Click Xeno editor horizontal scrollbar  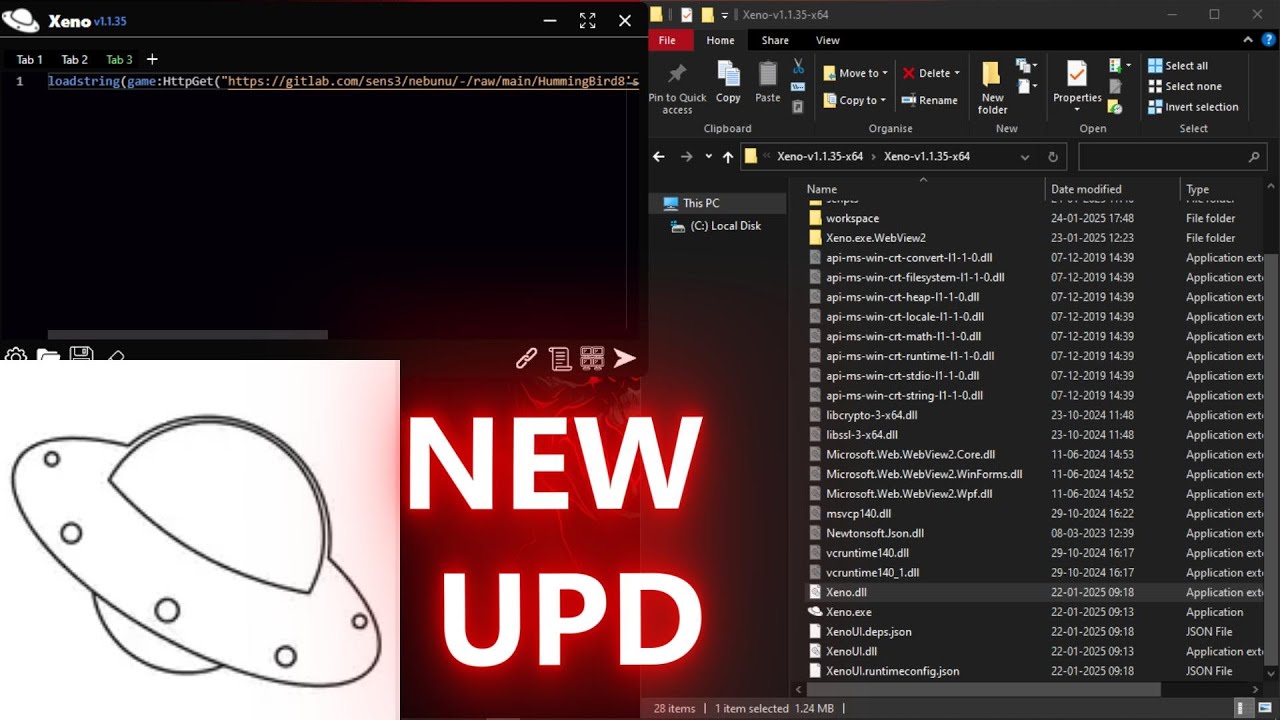click(187, 335)
